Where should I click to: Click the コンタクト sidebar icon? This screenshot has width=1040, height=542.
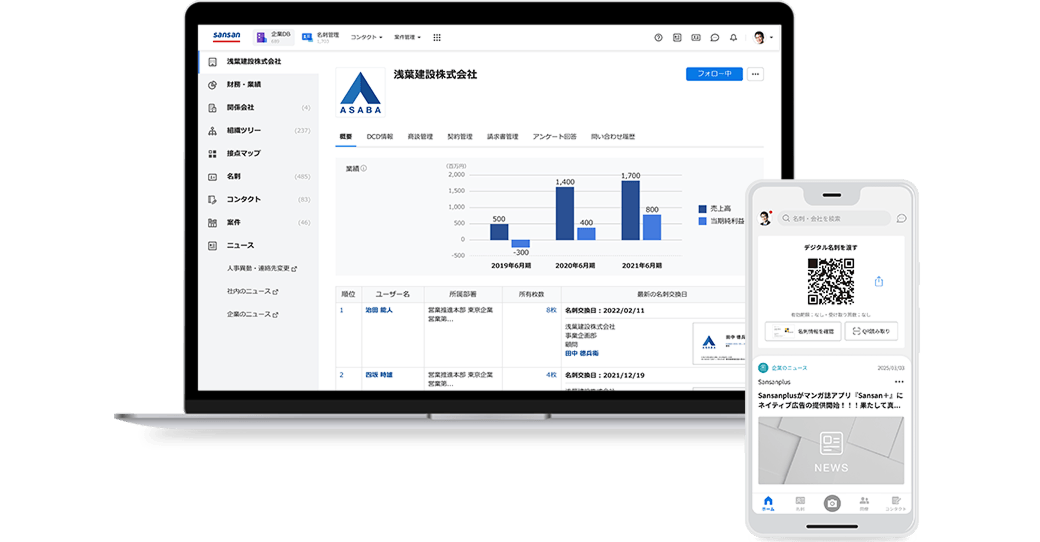pyautogui.click(x=212, y=199)
